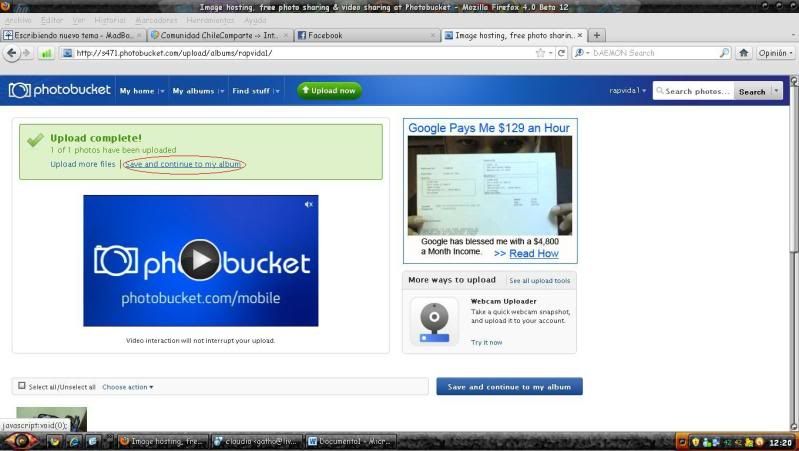Open the Marcadores menu

[x=156, y=20]
